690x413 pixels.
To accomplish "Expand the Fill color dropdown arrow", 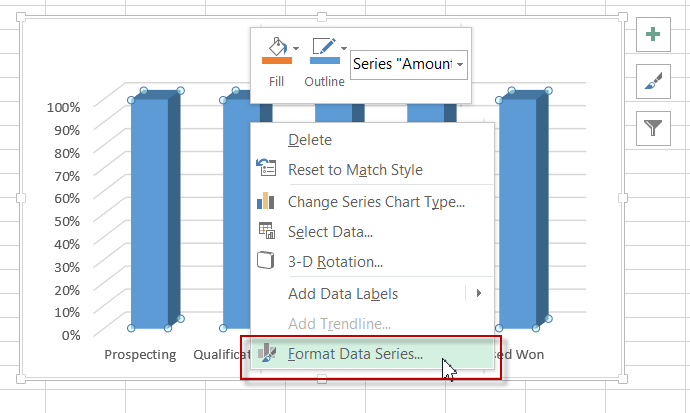I will point(296,48).
